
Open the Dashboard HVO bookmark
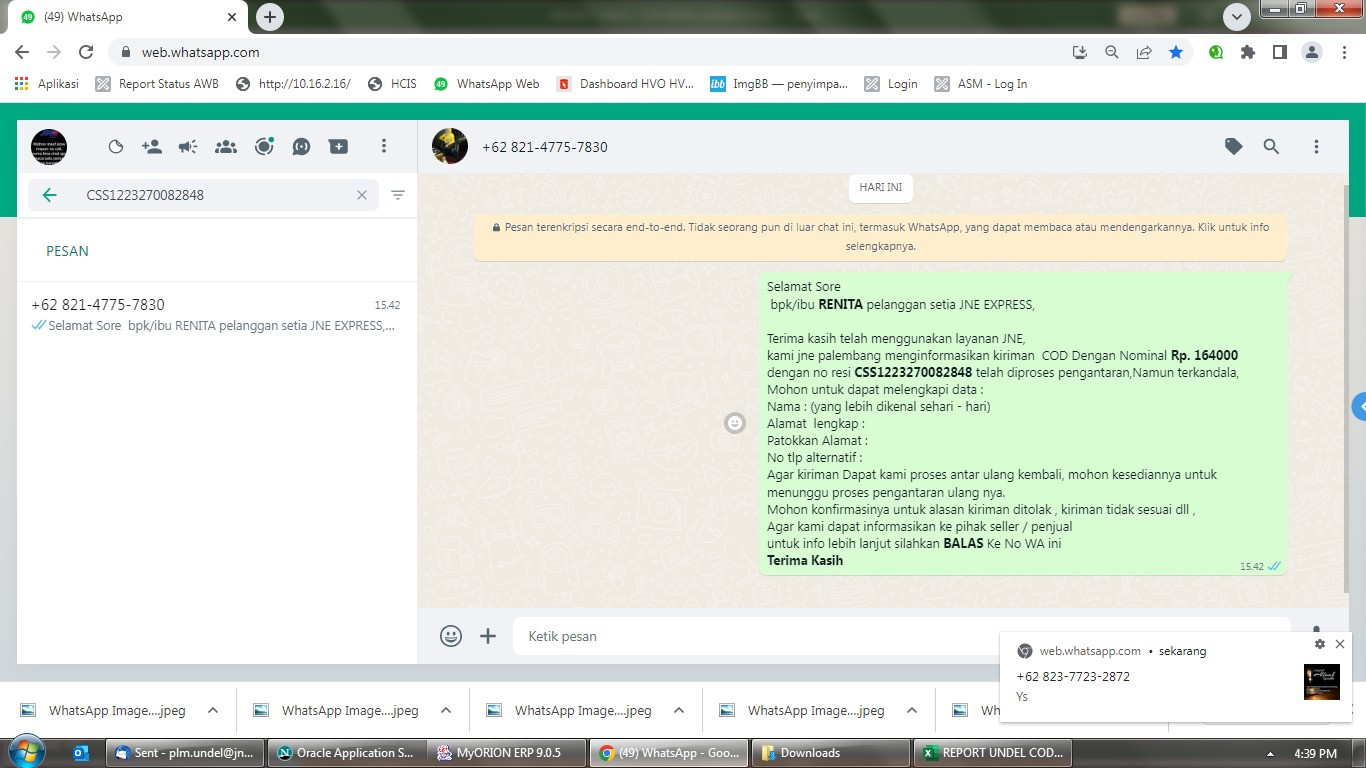point(625,84)
